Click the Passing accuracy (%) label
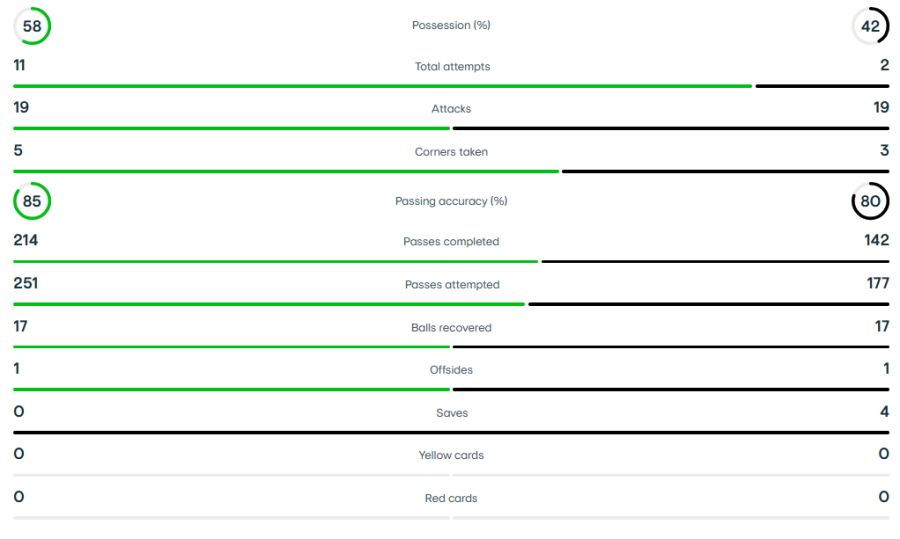The image size is (900, 539). [x=451, y=201]
